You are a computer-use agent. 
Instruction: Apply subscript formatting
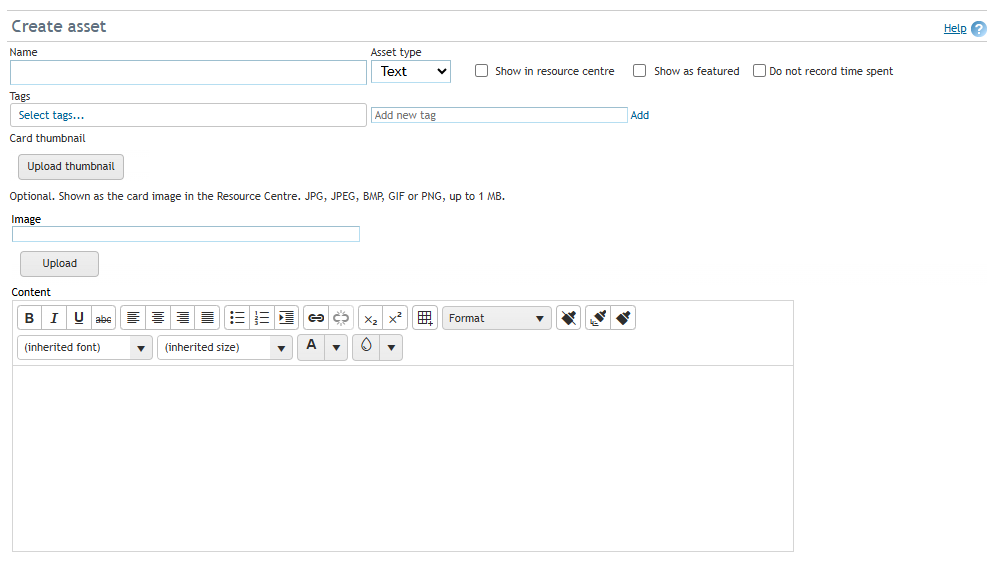point(371,318)
